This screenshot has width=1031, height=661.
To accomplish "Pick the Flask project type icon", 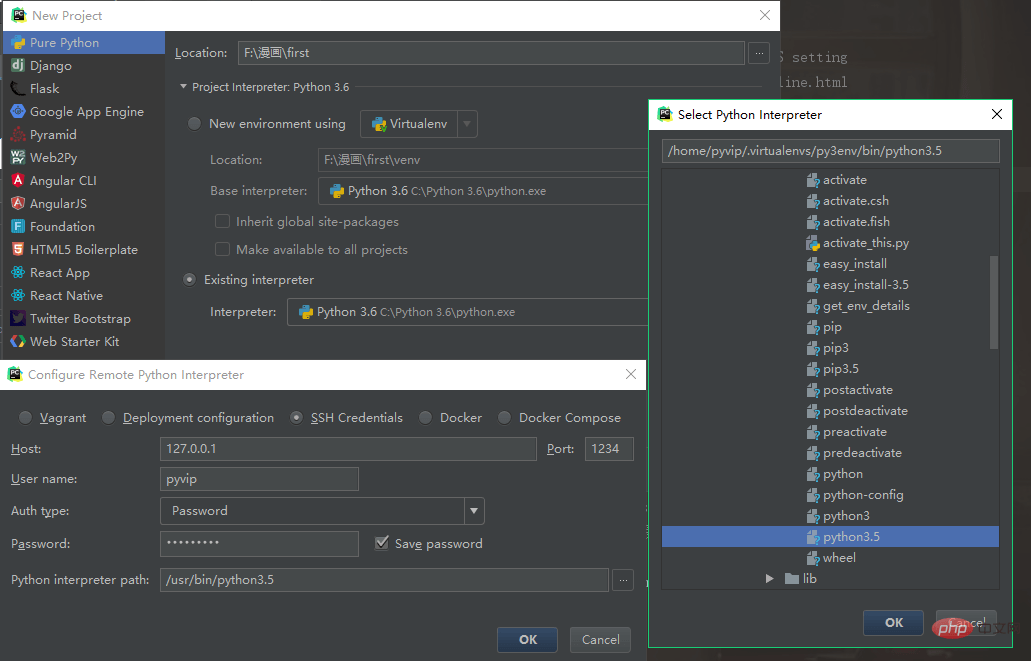I will [18, 88].
